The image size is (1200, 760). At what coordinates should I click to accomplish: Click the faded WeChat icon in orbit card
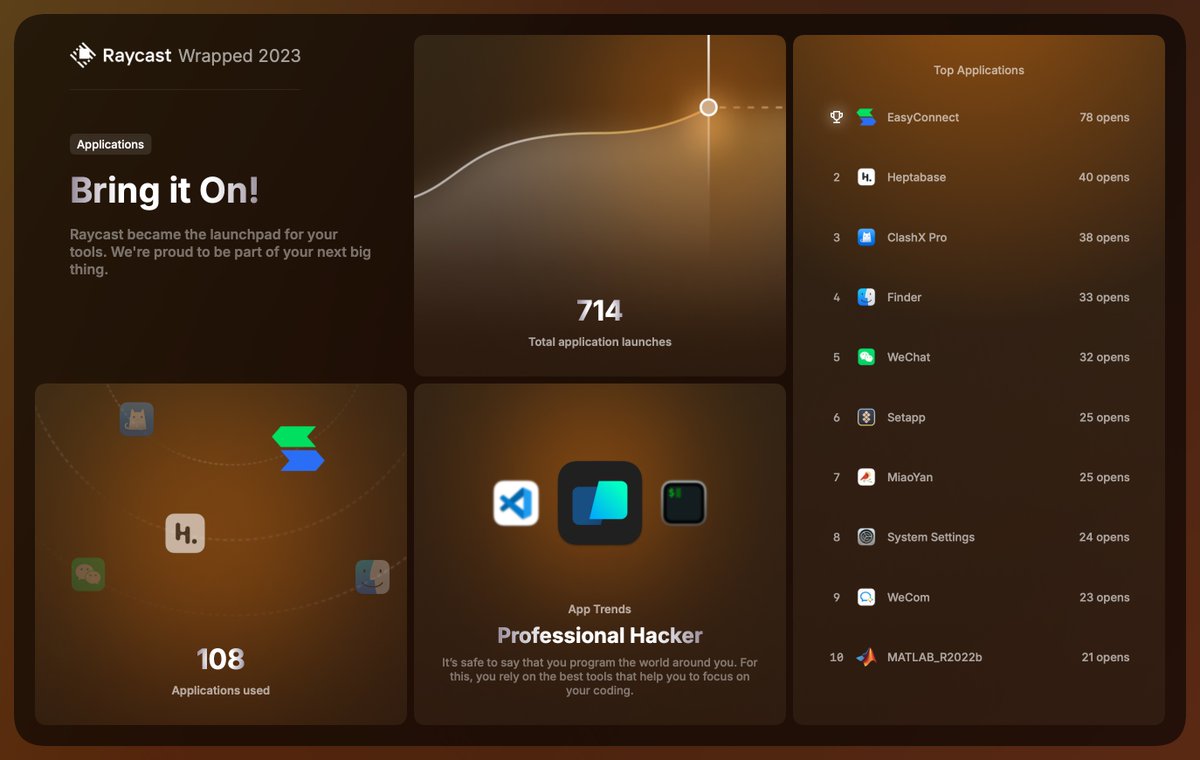88,574
